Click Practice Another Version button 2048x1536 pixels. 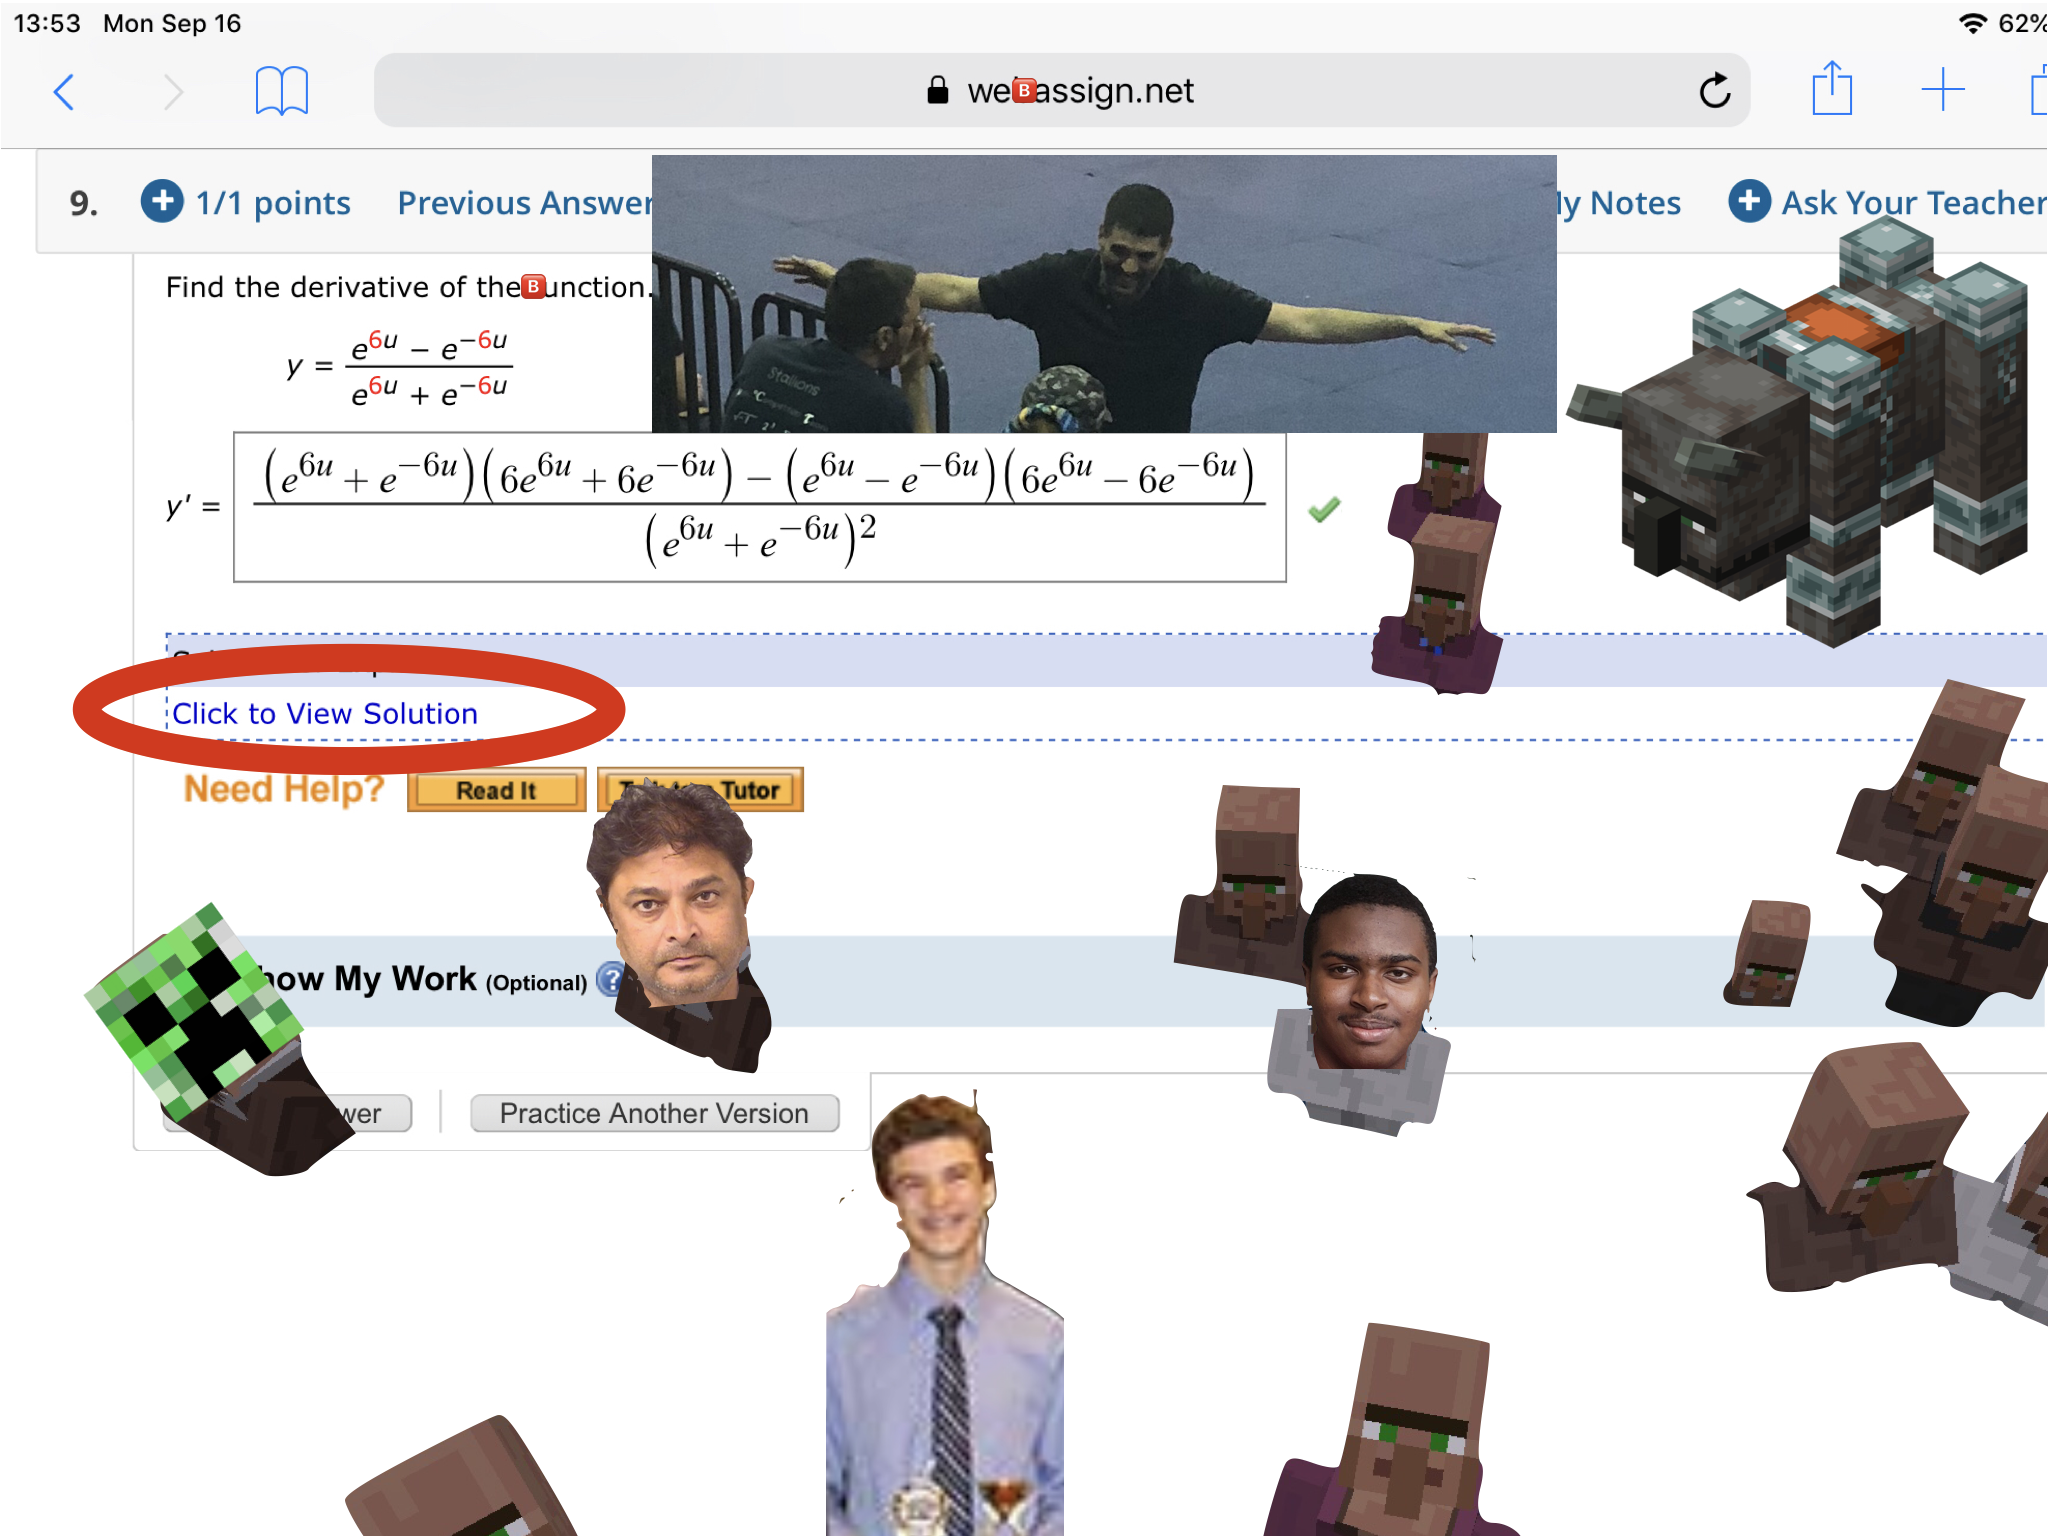pyautogui.click(x=654, y=1113)
